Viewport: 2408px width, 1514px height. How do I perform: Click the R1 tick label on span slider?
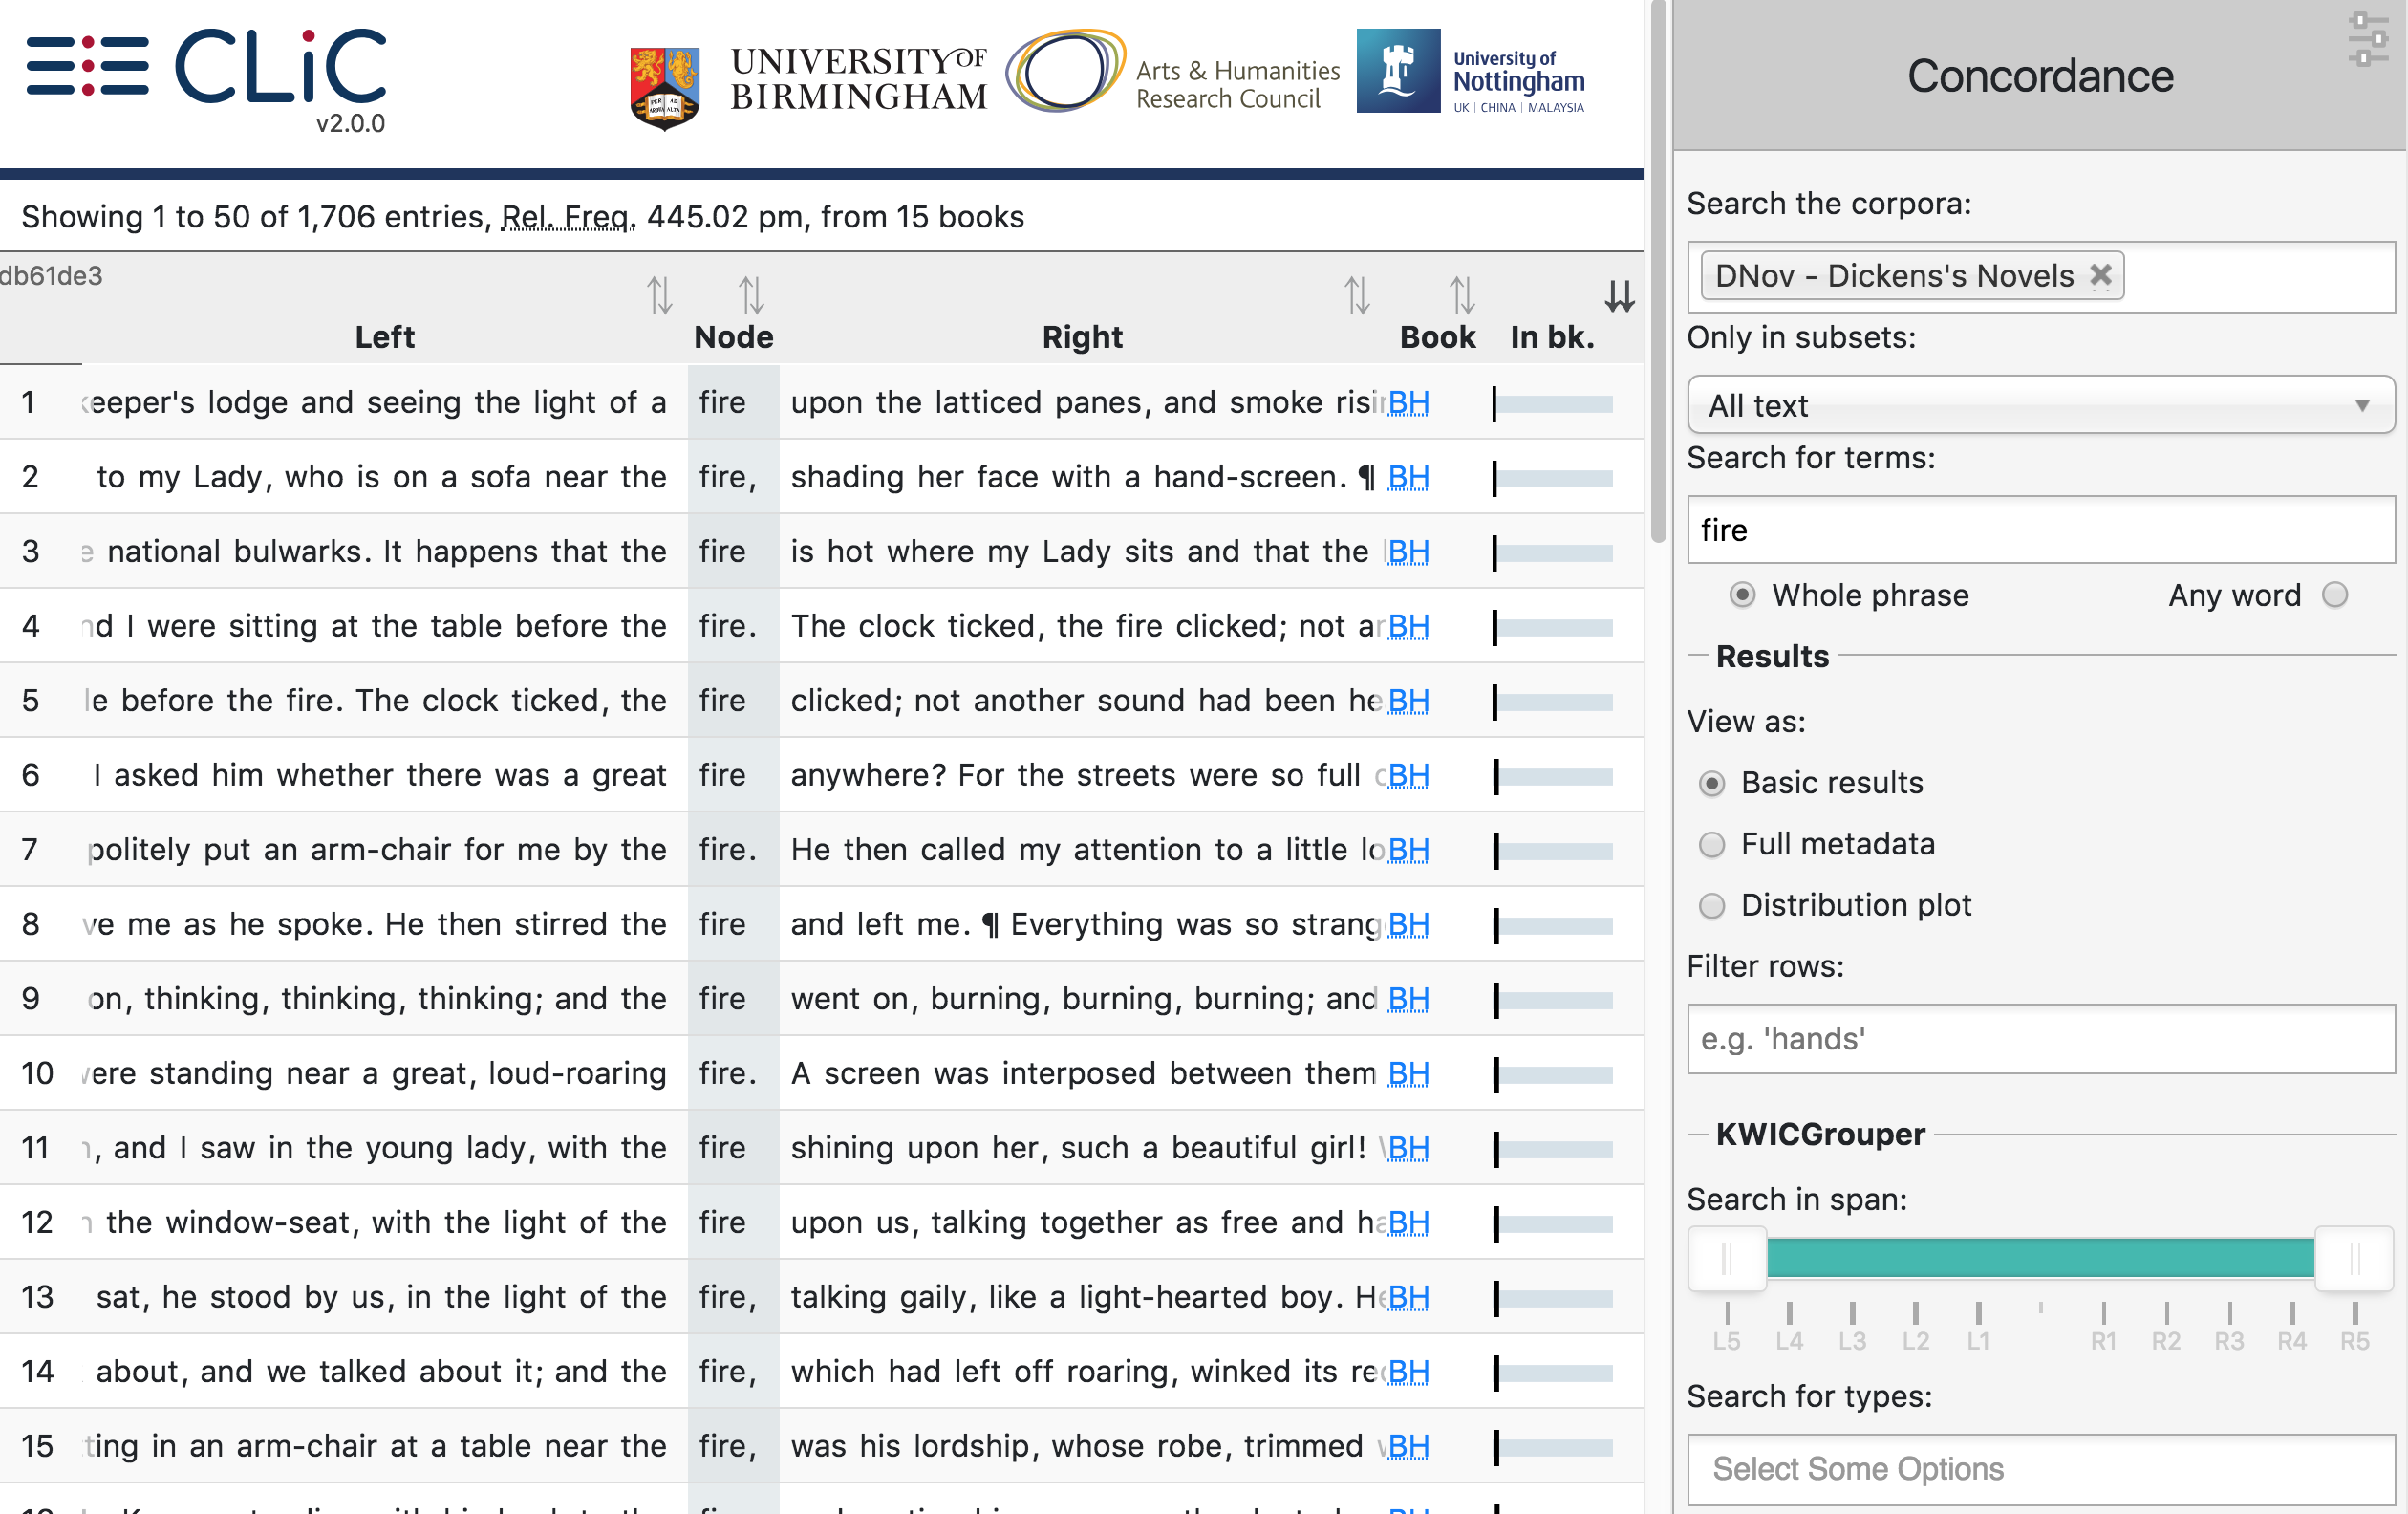click(2103, 1341)
